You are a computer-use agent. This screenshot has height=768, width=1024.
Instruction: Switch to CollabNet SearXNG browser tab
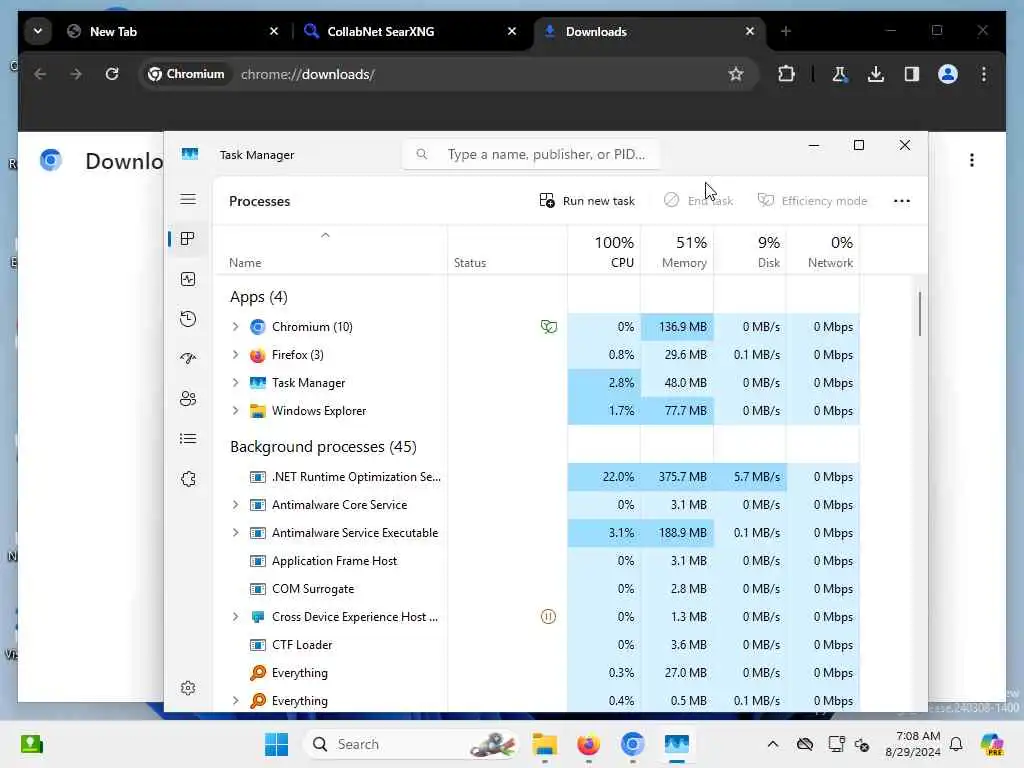pyautogui.click(x=411, y=31)
